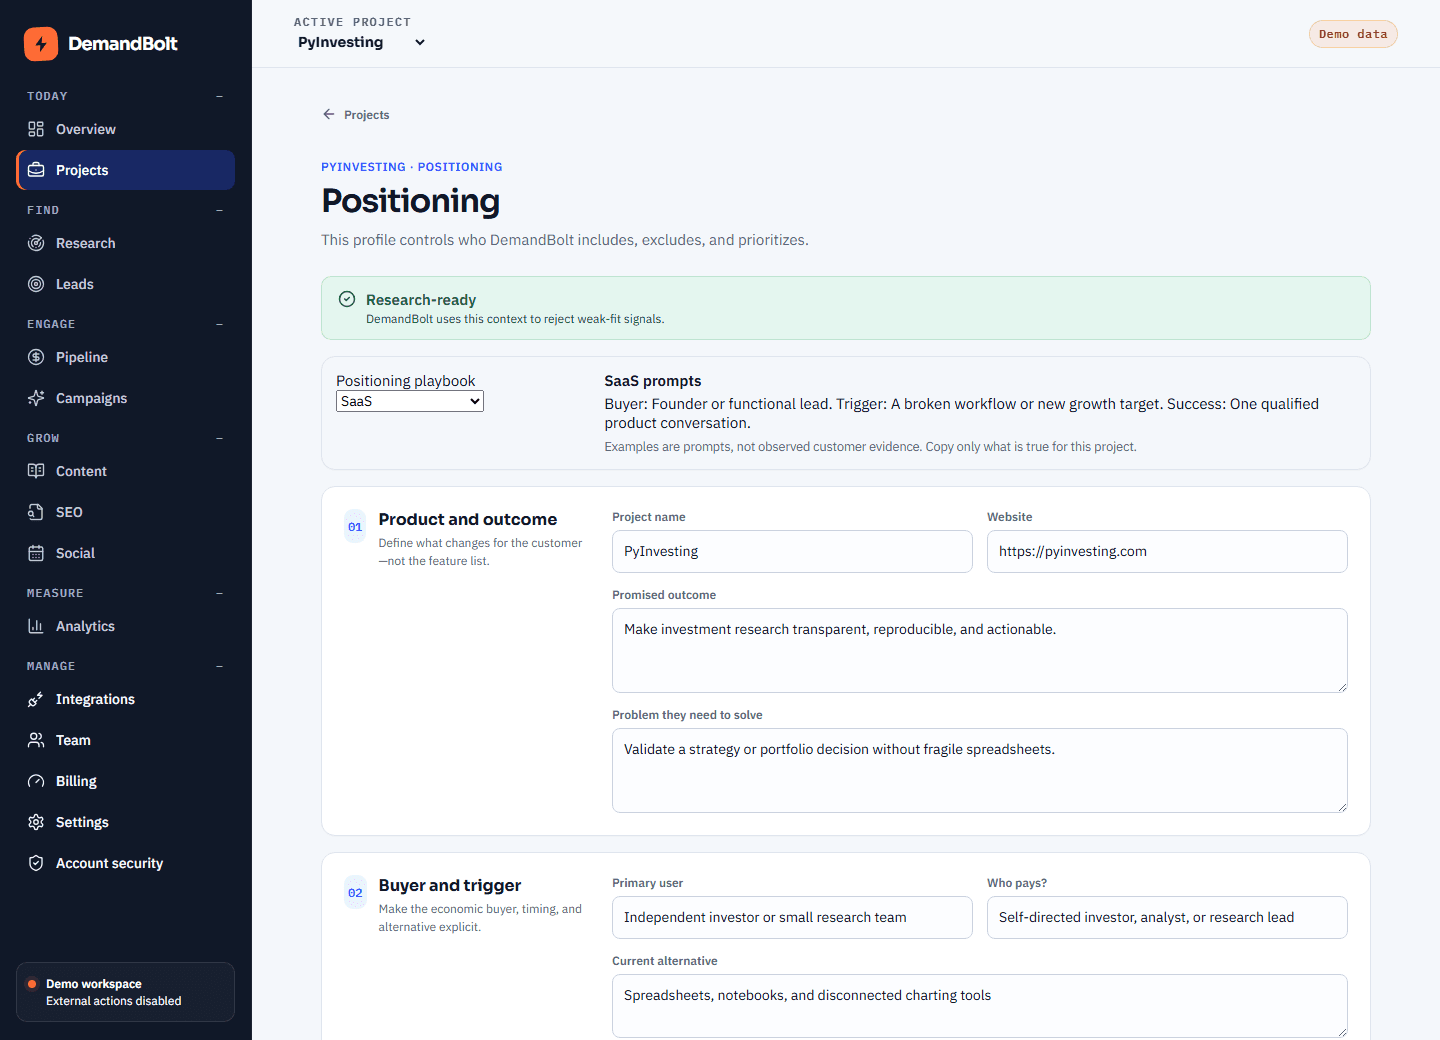Collapse the FIND sidebar section
The height and width of the screenshot is (1040, 1440).
pos(219,210)
